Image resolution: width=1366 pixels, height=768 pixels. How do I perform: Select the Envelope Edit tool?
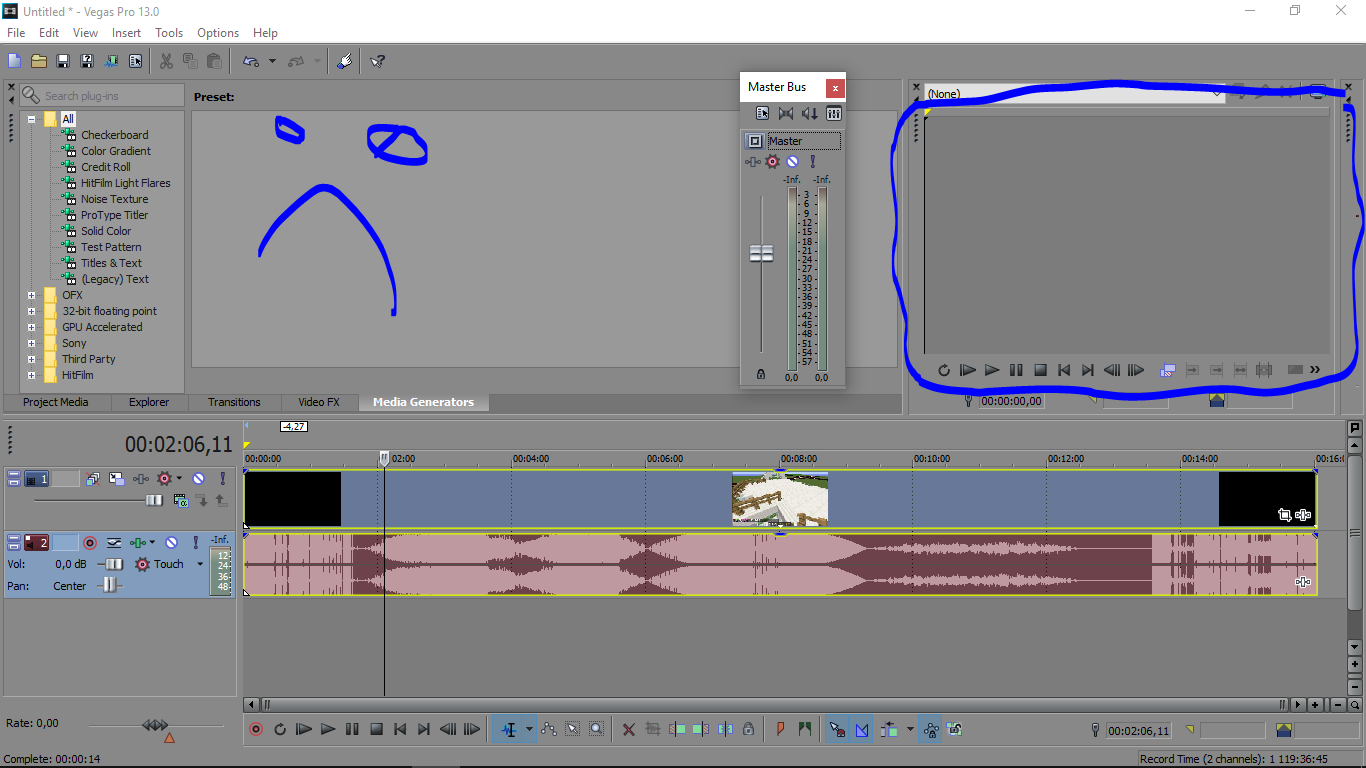tap(548, 730)
